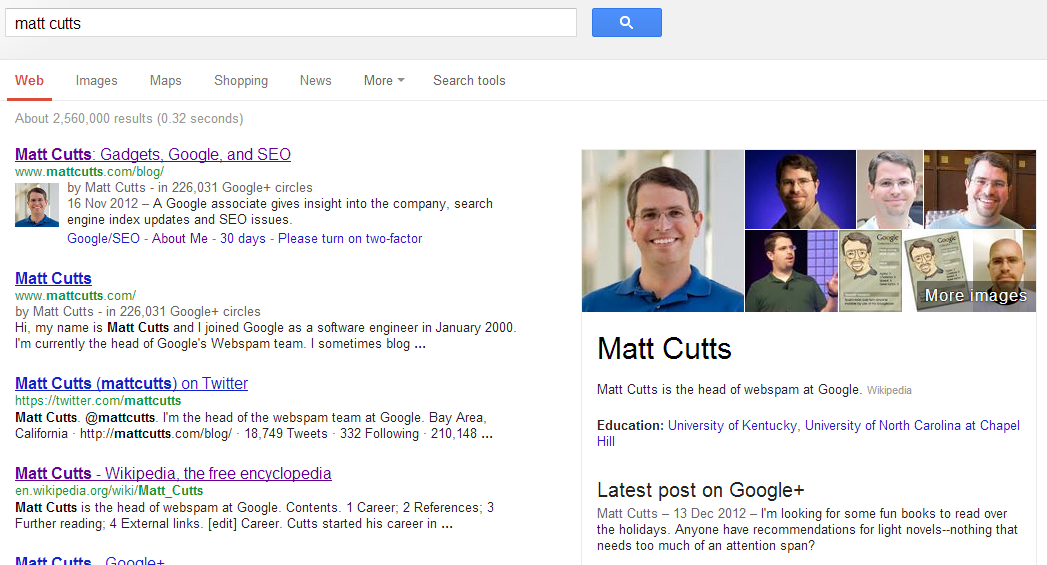Open the photo of Matt Cutts speaking on stage

pyautogui.click(x=791, y=270)
